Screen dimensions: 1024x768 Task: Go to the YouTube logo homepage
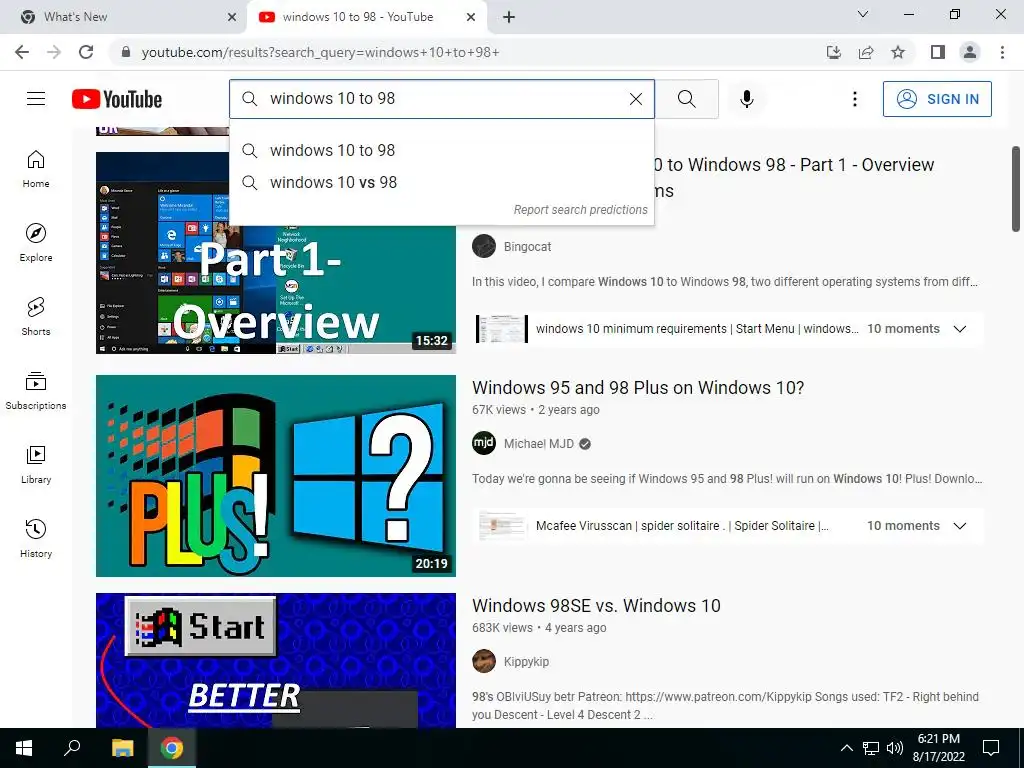pyautogui.click(x=117, y=99)
